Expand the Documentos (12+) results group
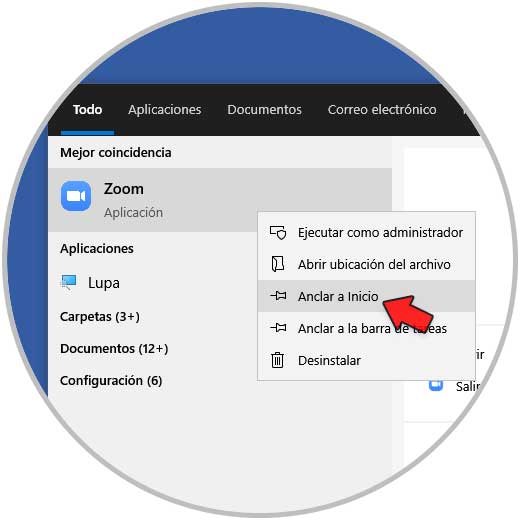Screen dimensions: 520x520 [x=114, y=349]
